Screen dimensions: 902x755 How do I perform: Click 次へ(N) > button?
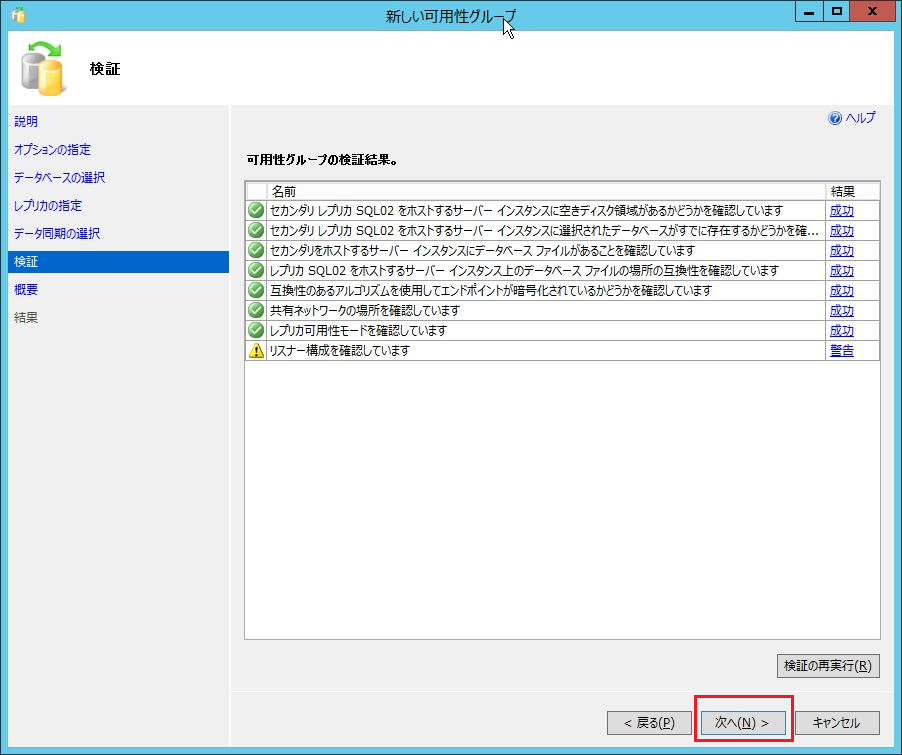pos(742,722)
